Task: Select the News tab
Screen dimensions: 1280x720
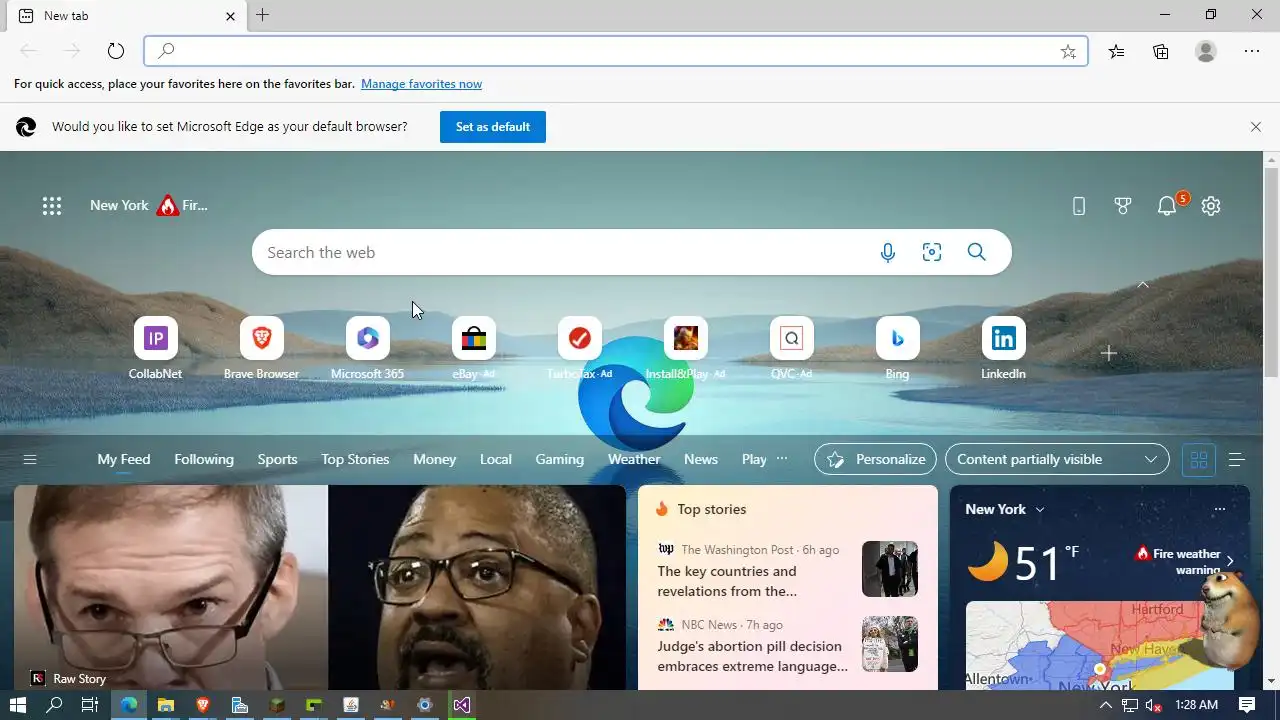Action: (x=701, y=459)
